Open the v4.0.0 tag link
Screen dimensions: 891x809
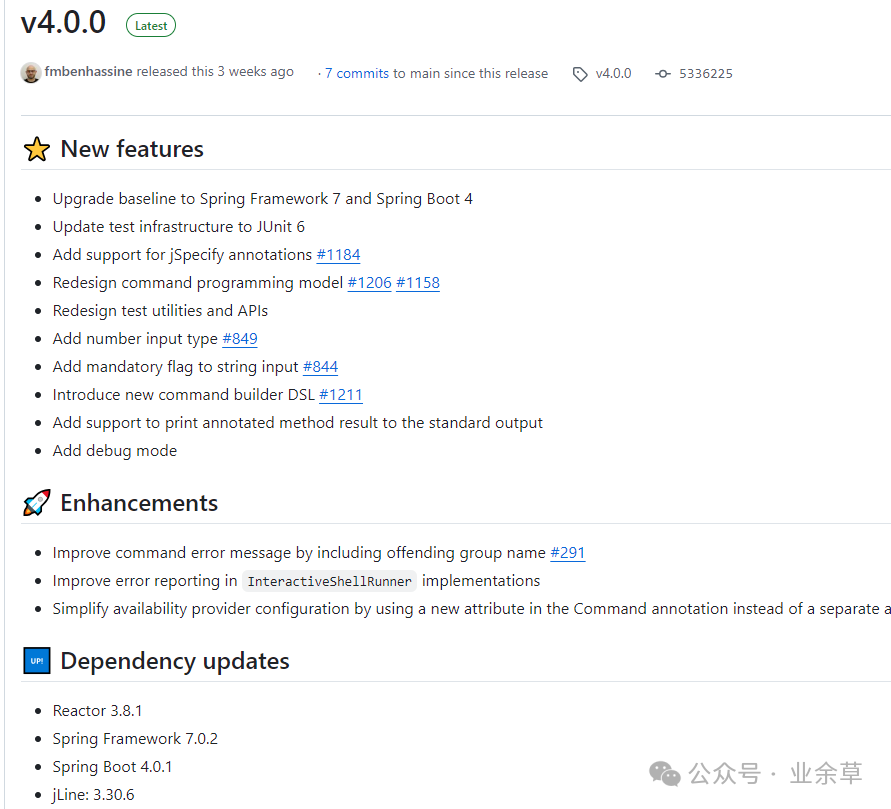(x=613, y=73)
